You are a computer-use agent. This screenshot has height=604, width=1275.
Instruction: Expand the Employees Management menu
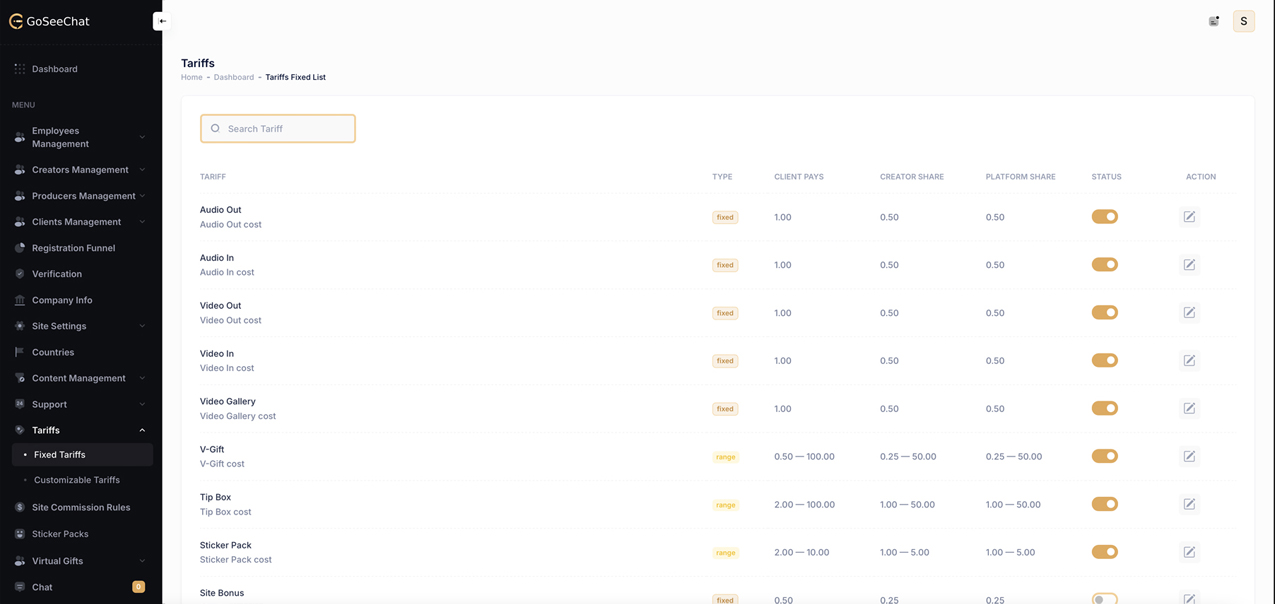click(x=81, y=137)
